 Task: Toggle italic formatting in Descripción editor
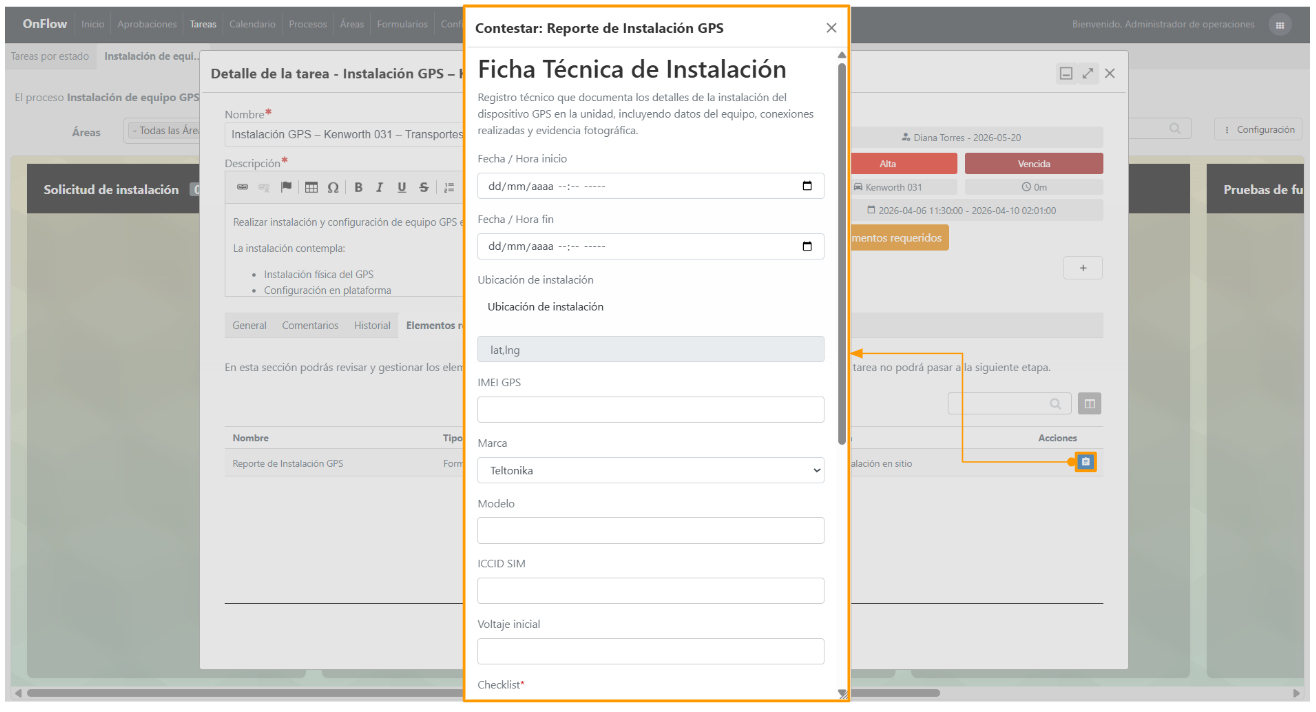(x=380, y=187)
